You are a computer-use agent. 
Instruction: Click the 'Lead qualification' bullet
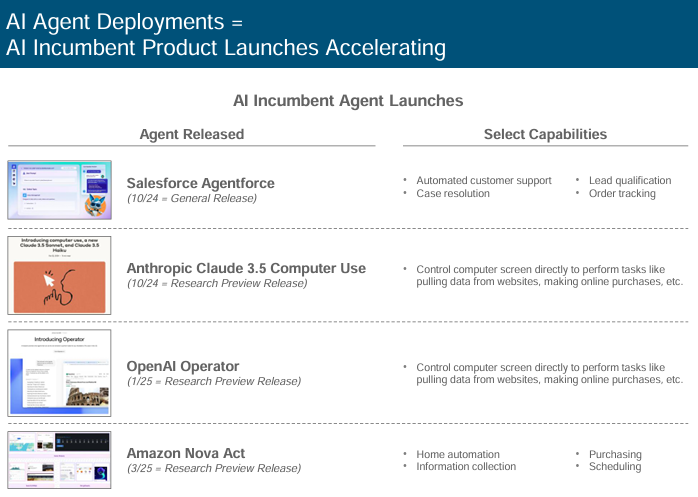coord(630,180)
